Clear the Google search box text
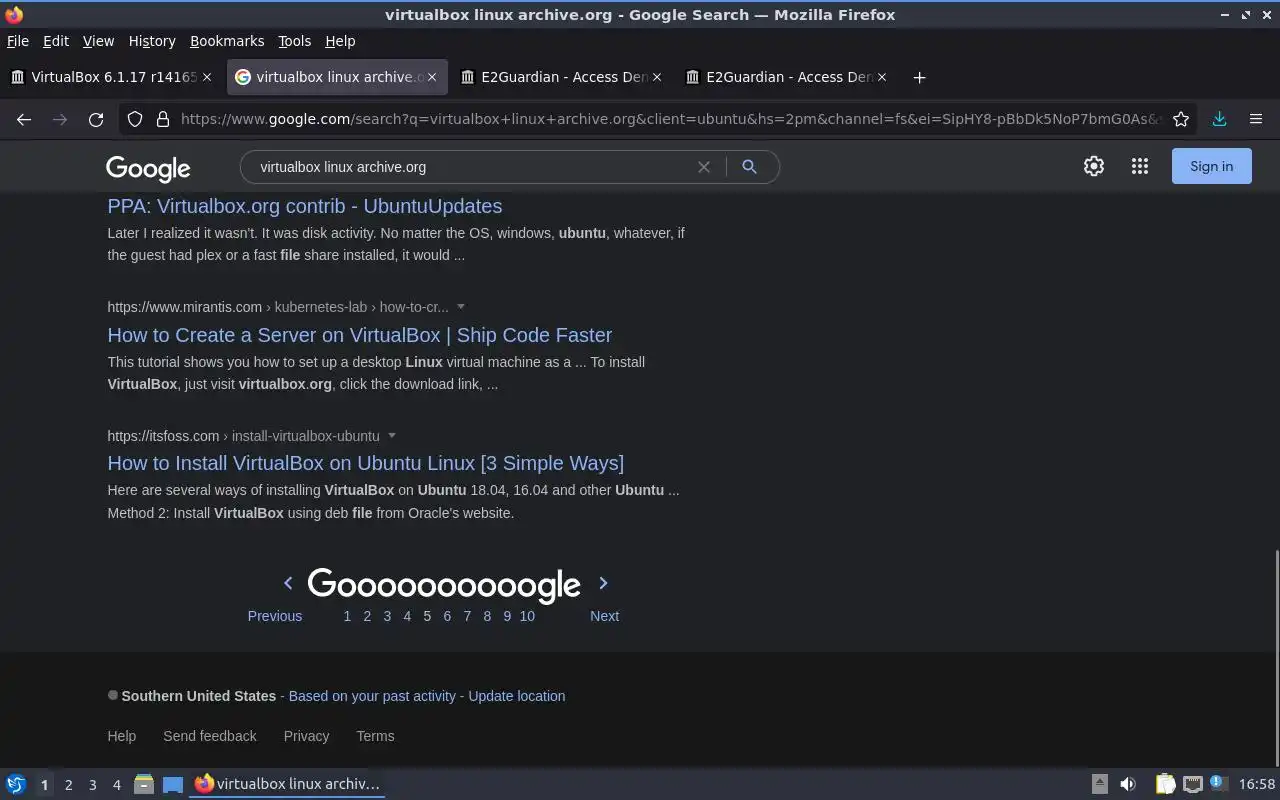 pos(704,167)
